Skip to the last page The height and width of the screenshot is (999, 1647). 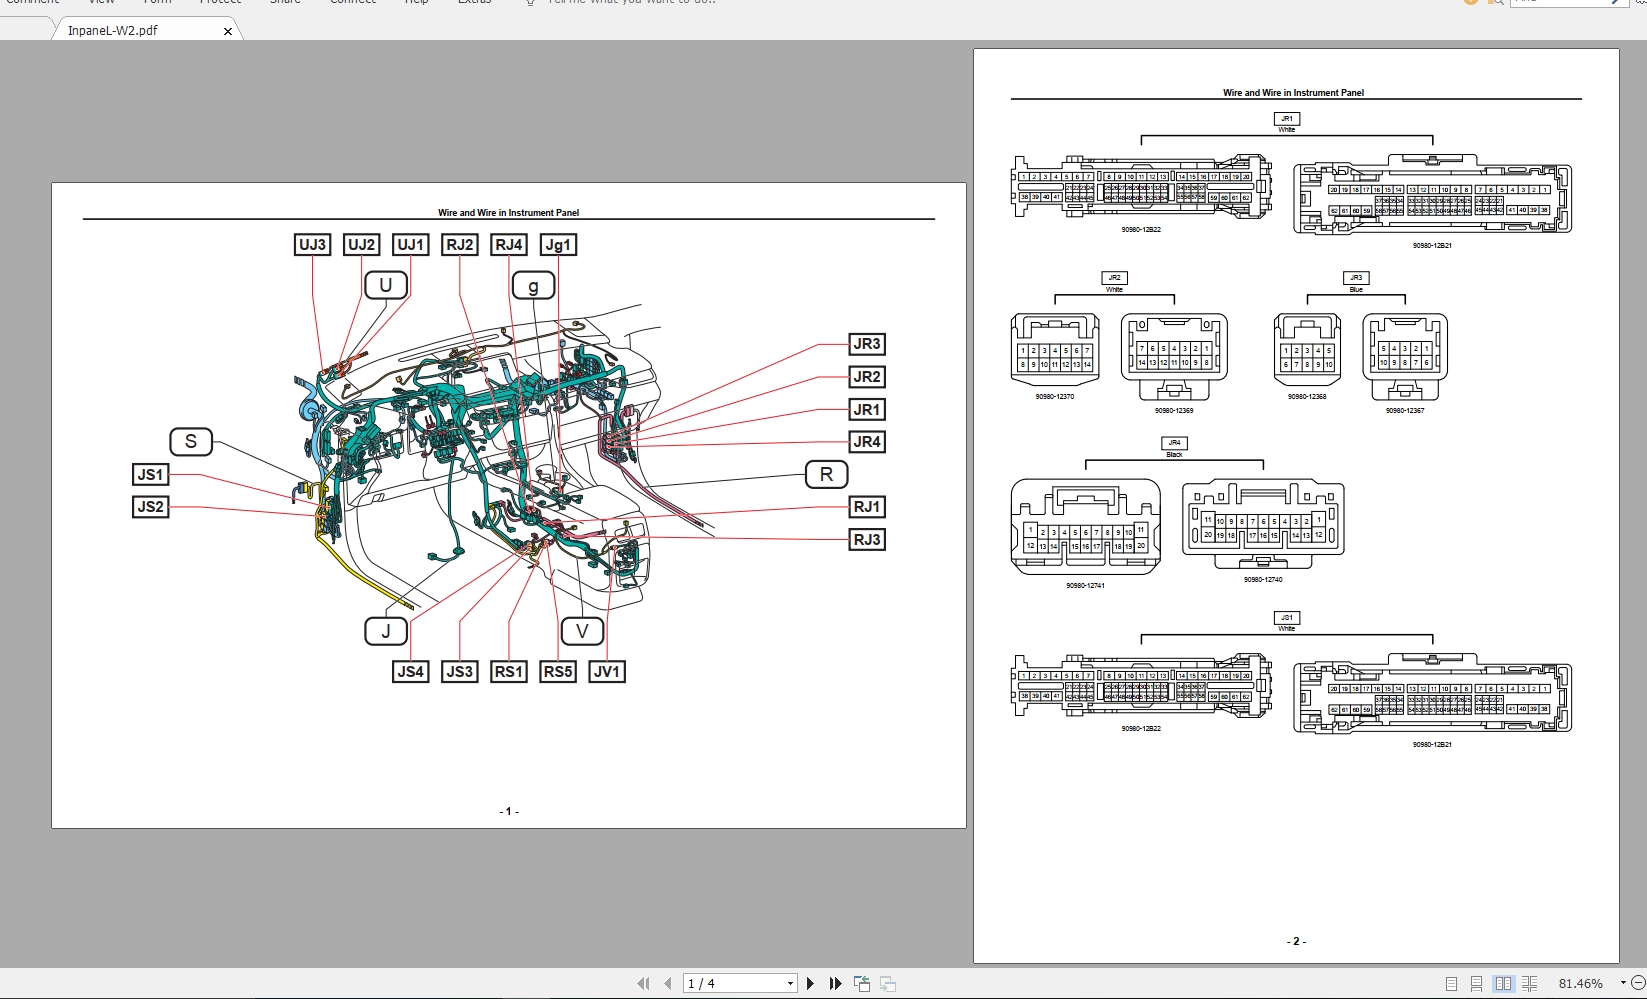[836, 983]
